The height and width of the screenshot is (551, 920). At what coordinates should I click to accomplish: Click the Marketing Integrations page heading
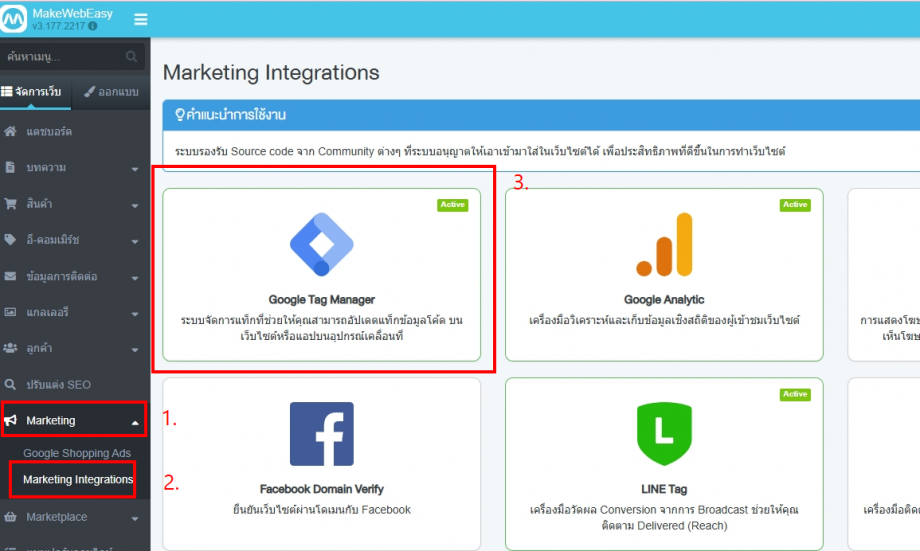pyautogui.click(x=271, y=72)
